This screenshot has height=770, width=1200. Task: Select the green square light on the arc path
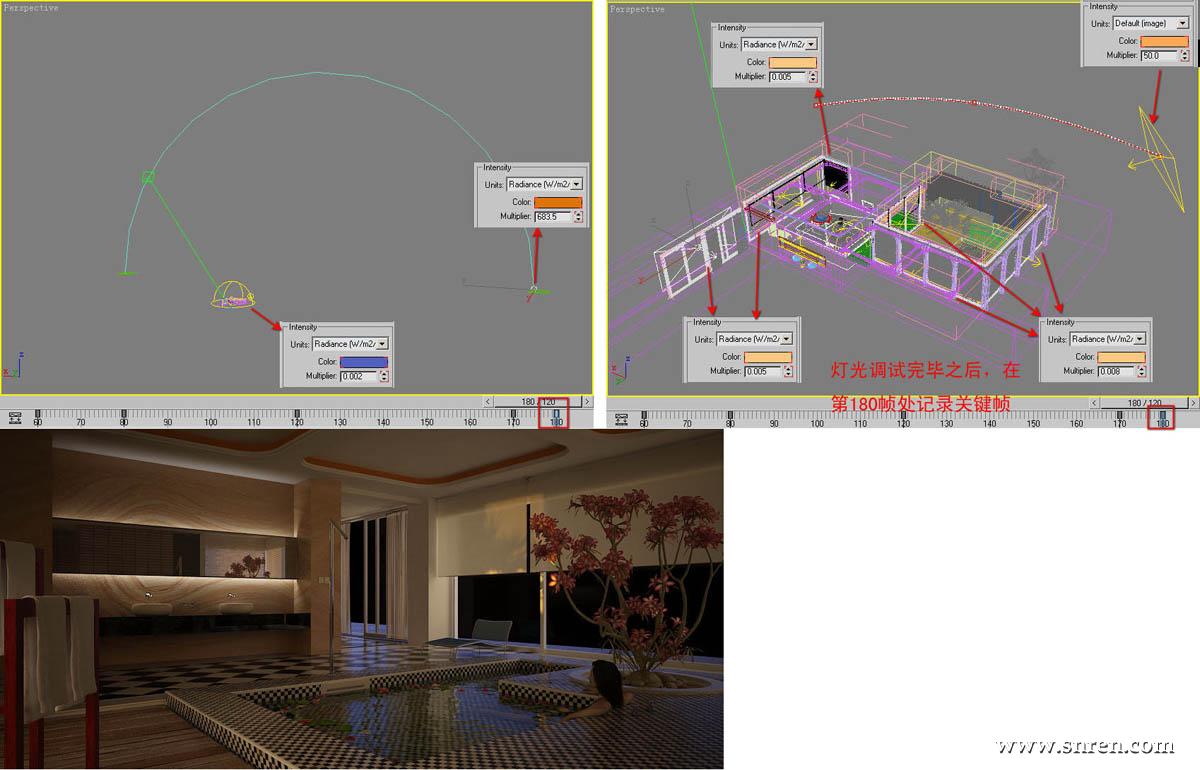tap(148, 177)
